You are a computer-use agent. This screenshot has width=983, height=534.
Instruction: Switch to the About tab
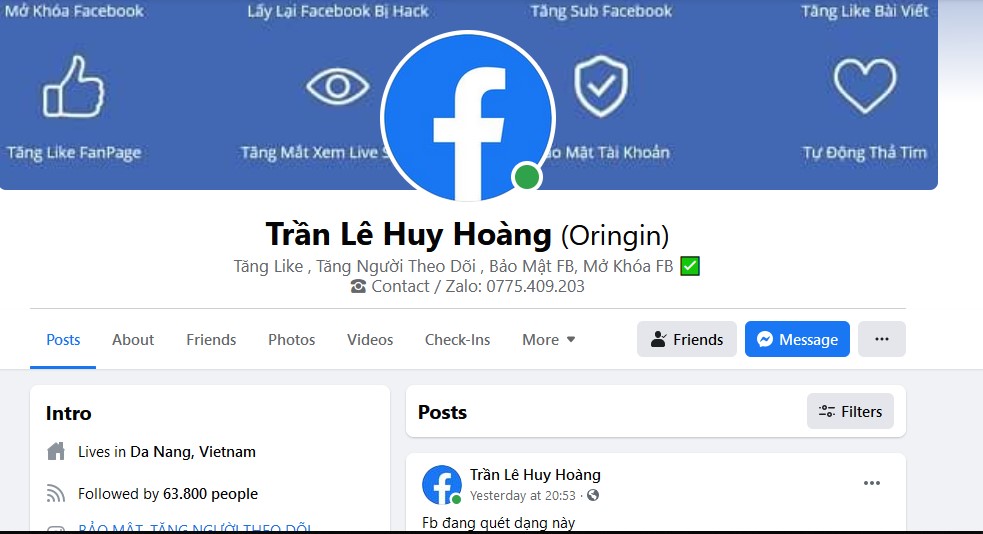pyautogui.click(x=133, y=340)
